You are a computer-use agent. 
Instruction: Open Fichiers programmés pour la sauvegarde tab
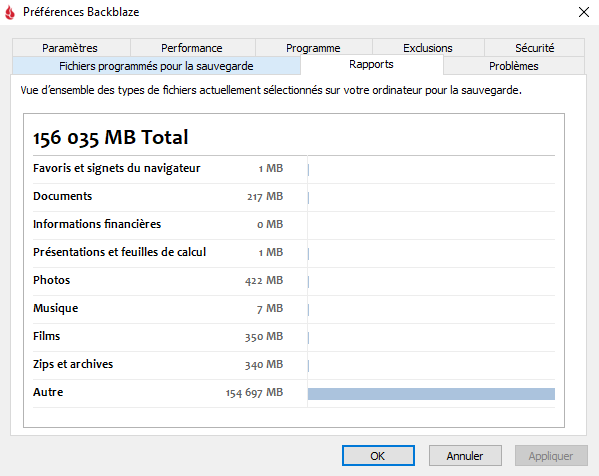point(156,66)
